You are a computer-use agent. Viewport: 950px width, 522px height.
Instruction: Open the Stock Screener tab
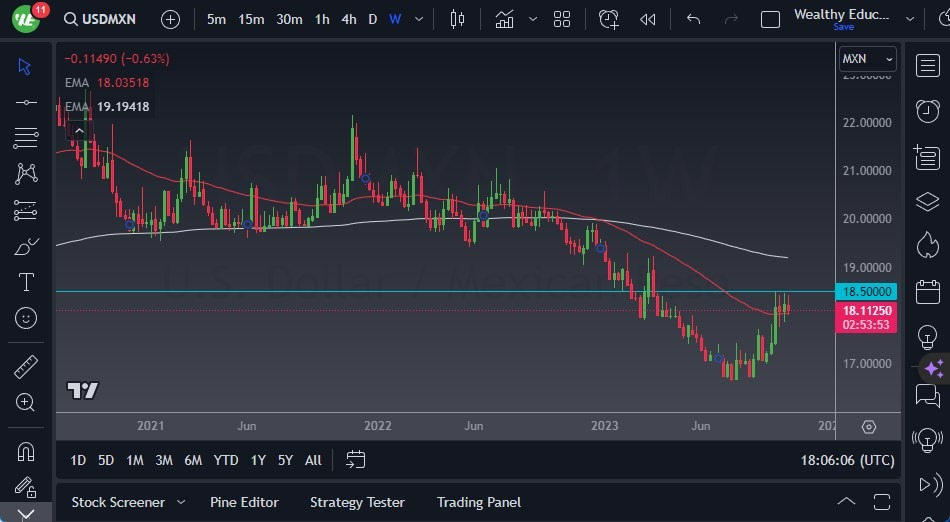(118, 503)
